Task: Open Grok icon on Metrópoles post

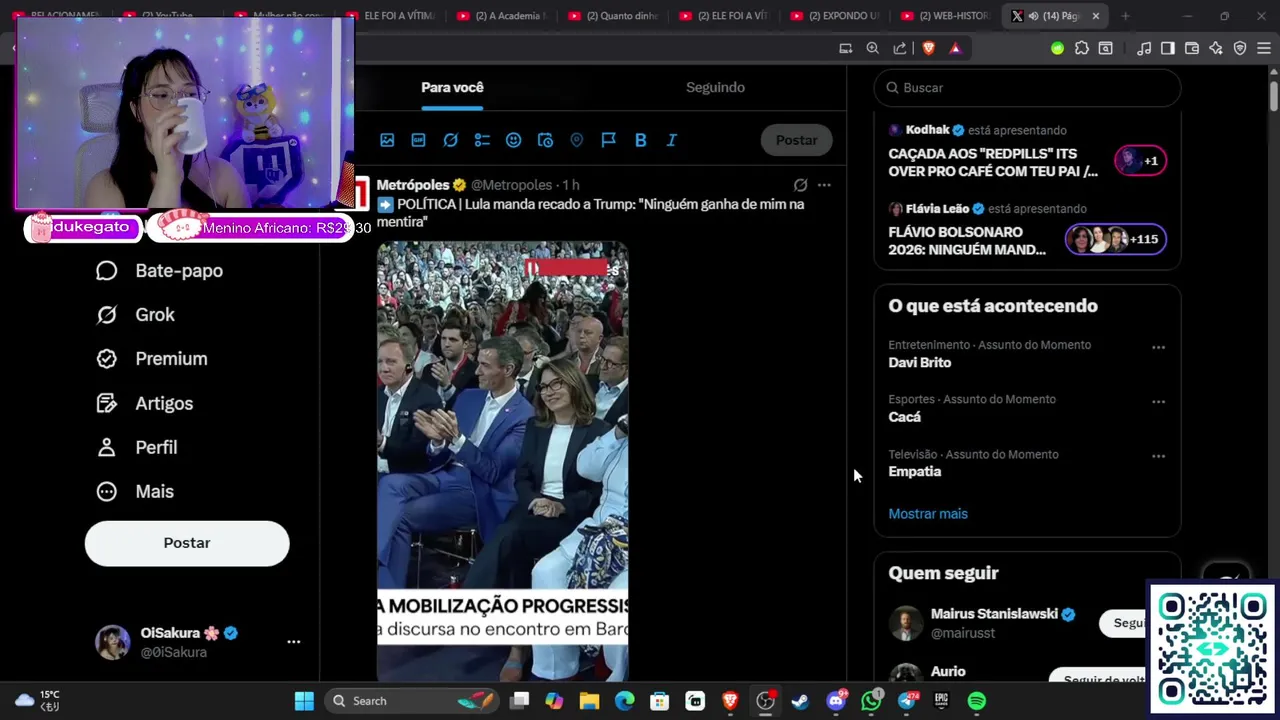Action: pyautogui.click(x=800, y=185)
